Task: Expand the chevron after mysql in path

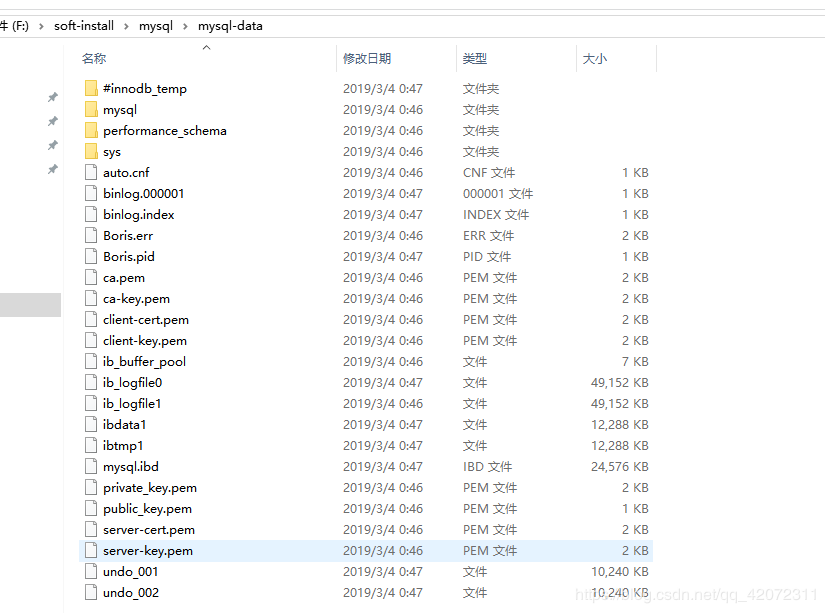Action: click(185, 26)
